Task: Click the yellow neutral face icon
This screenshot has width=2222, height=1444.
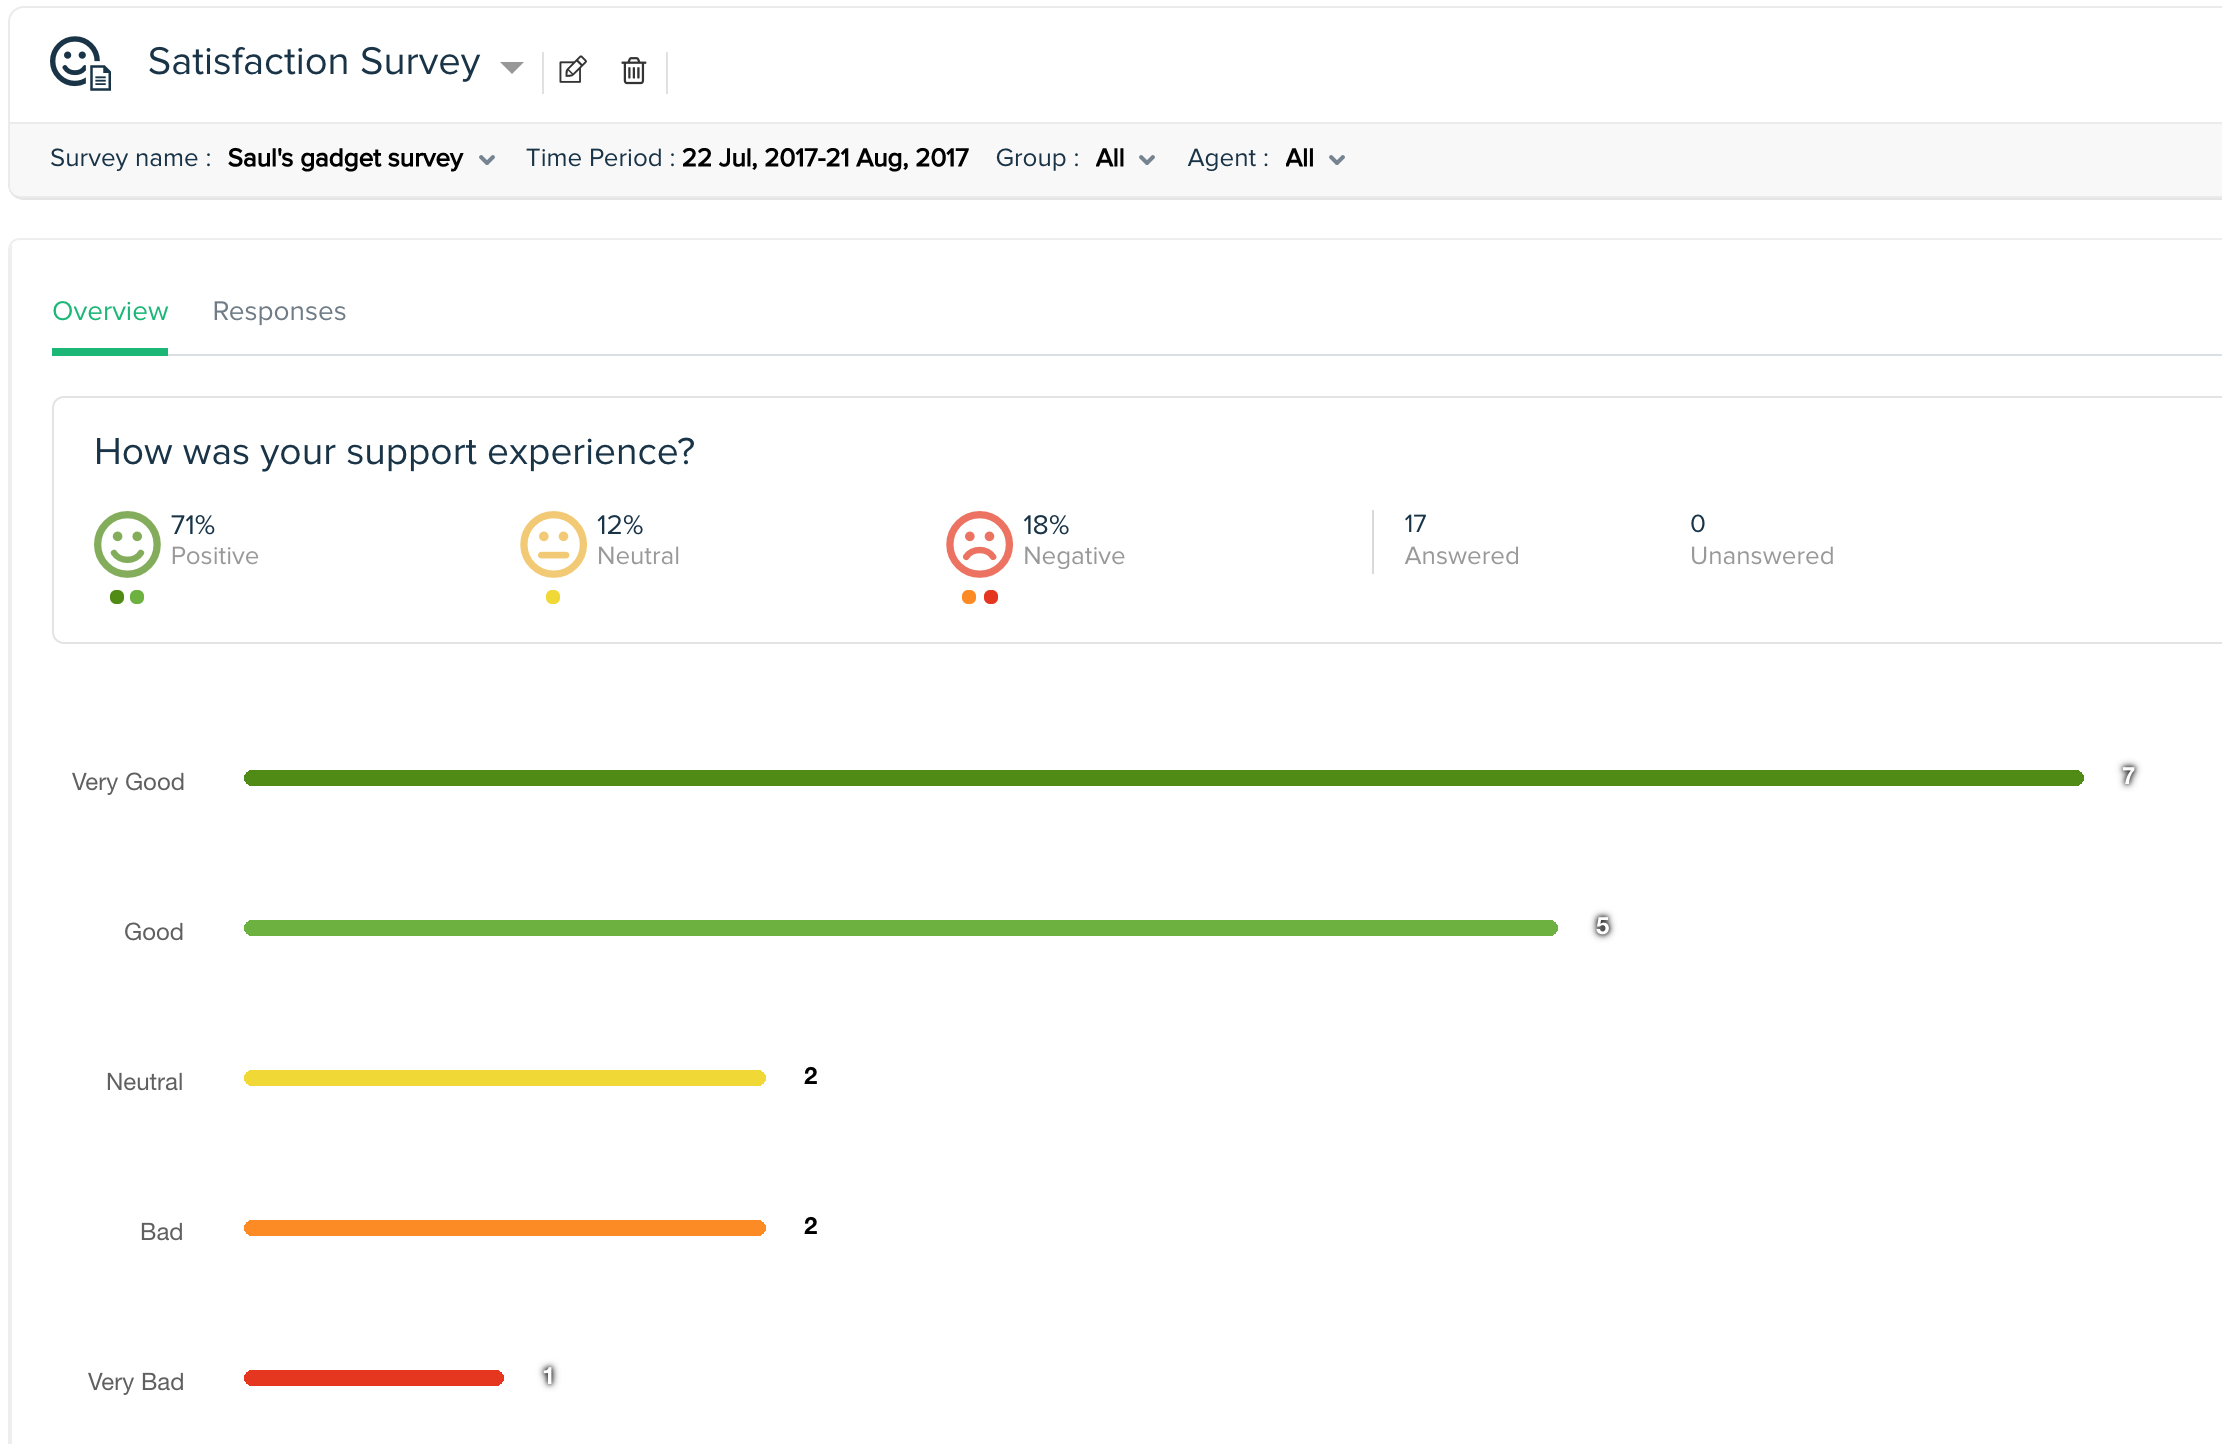Action: point(553,544)
